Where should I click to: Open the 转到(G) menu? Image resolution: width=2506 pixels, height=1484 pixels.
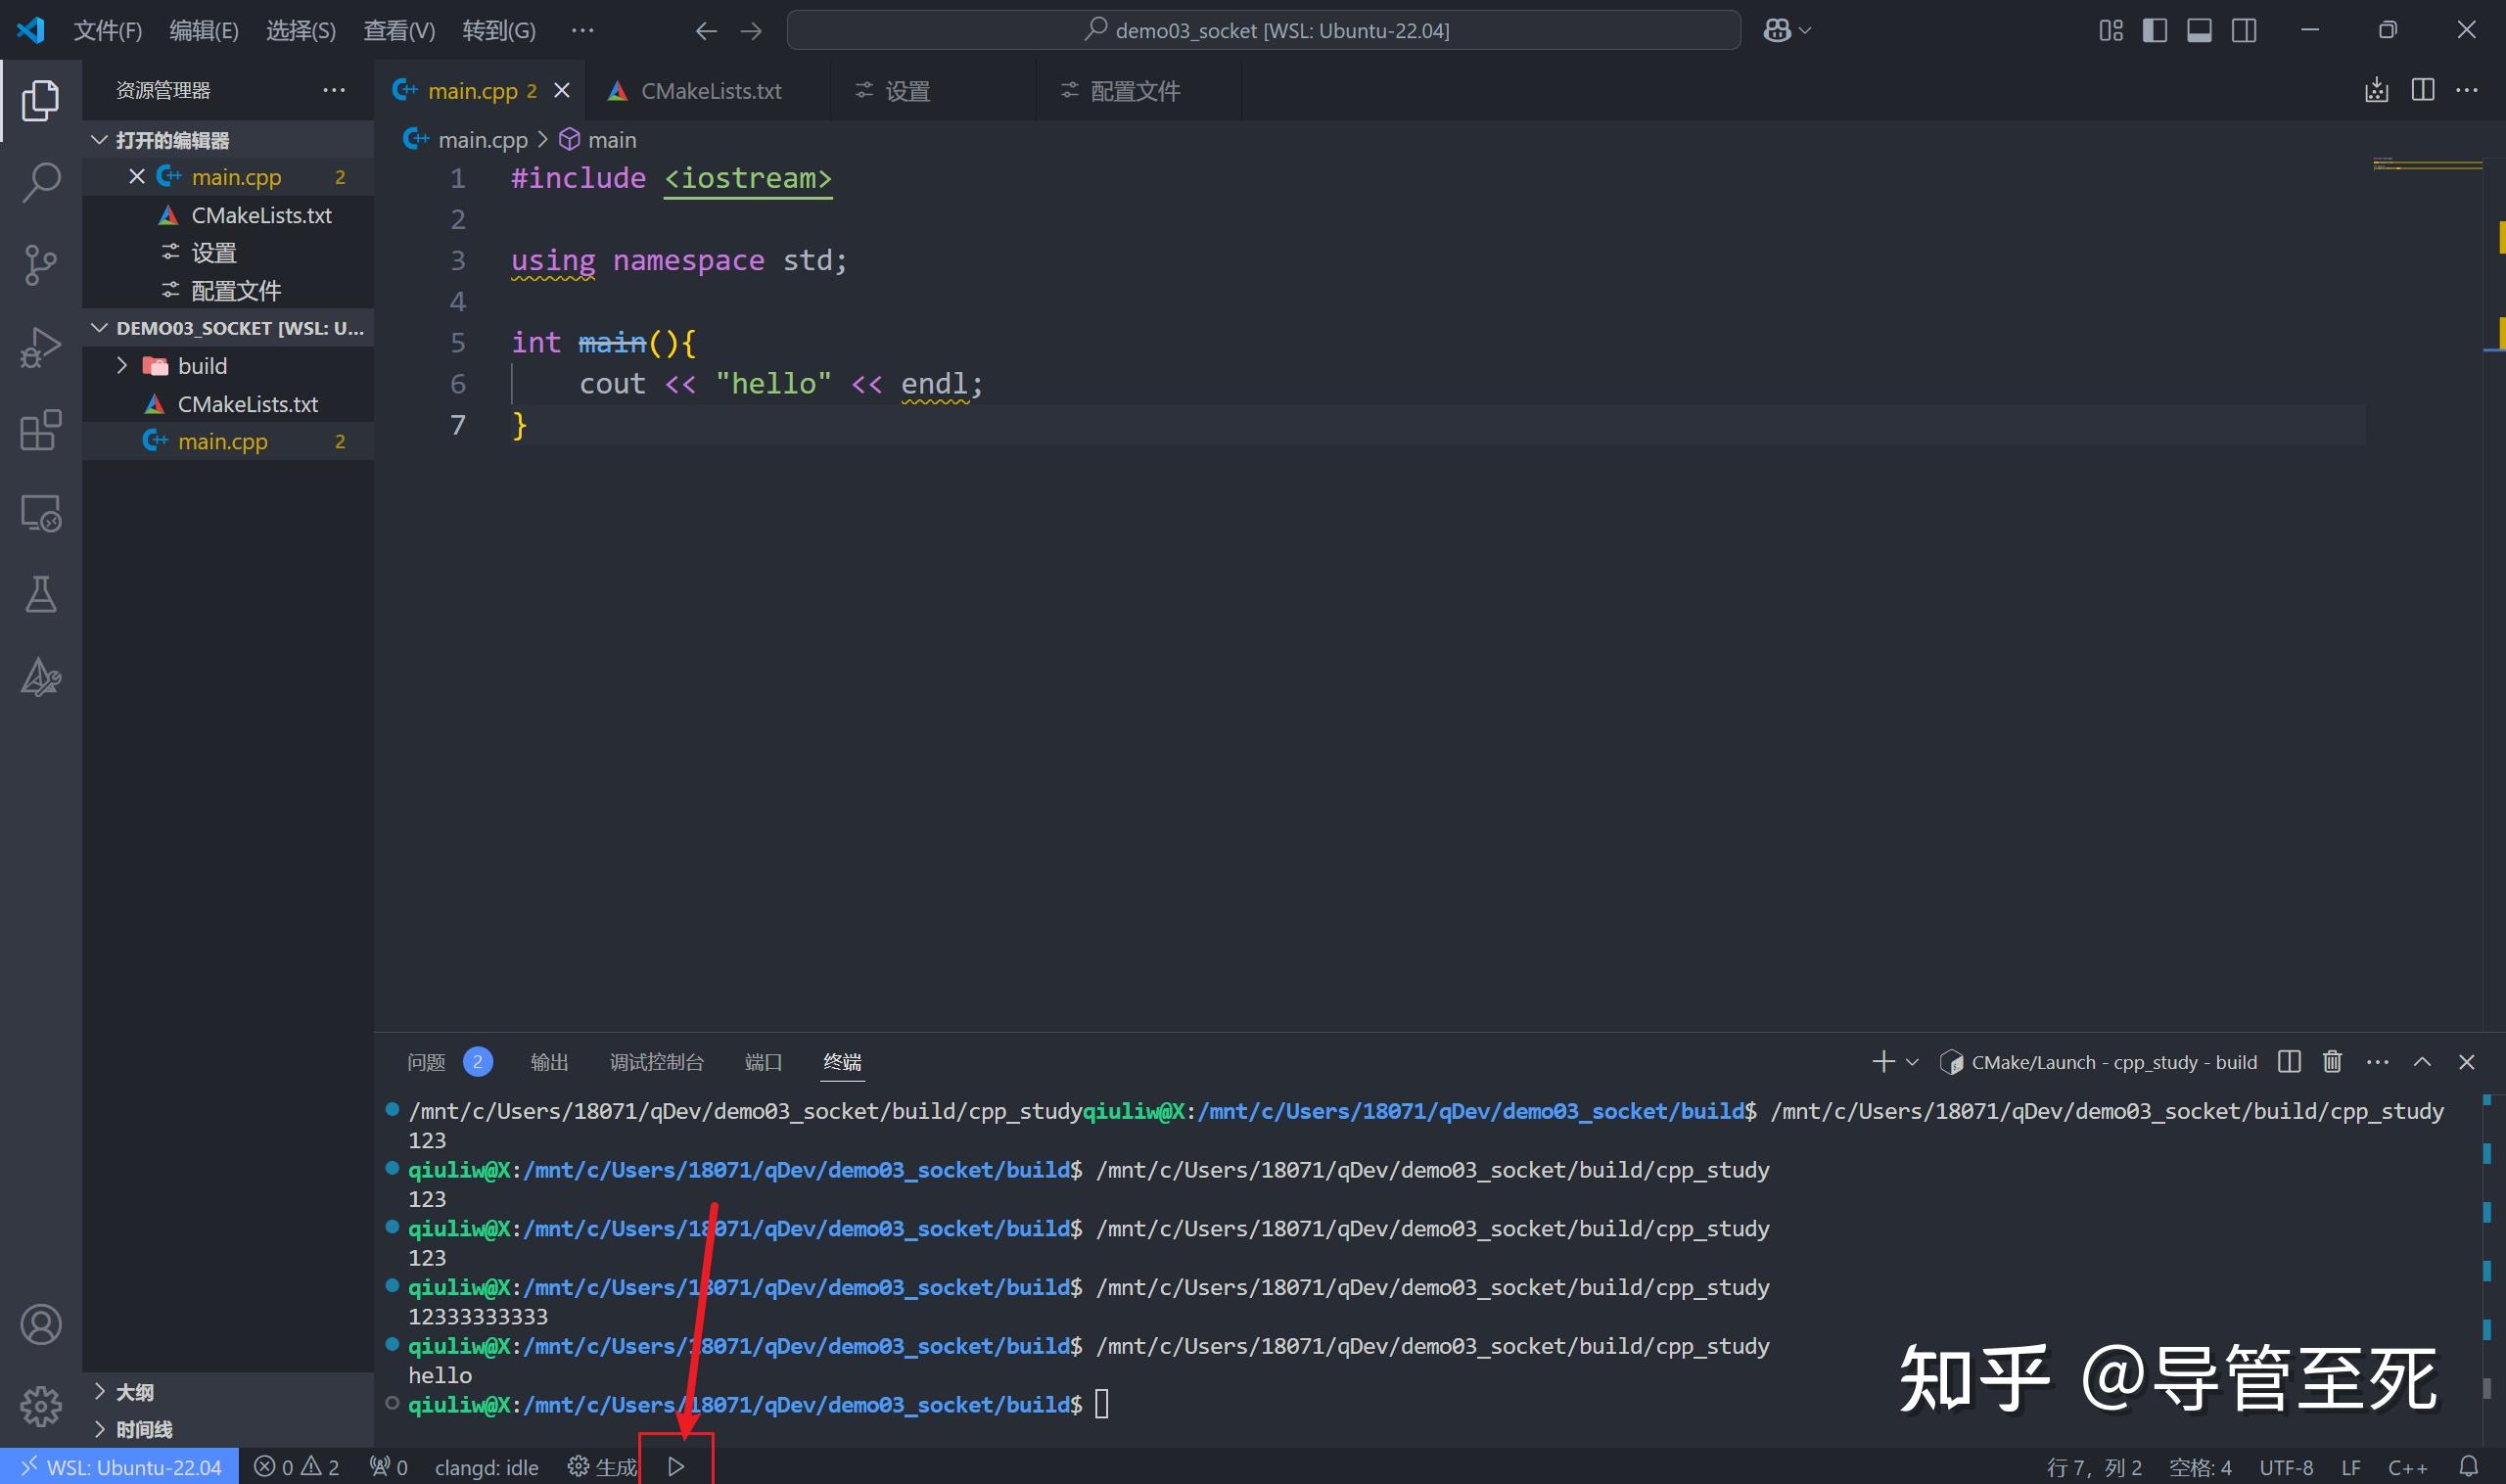click(x=498, y=30)
